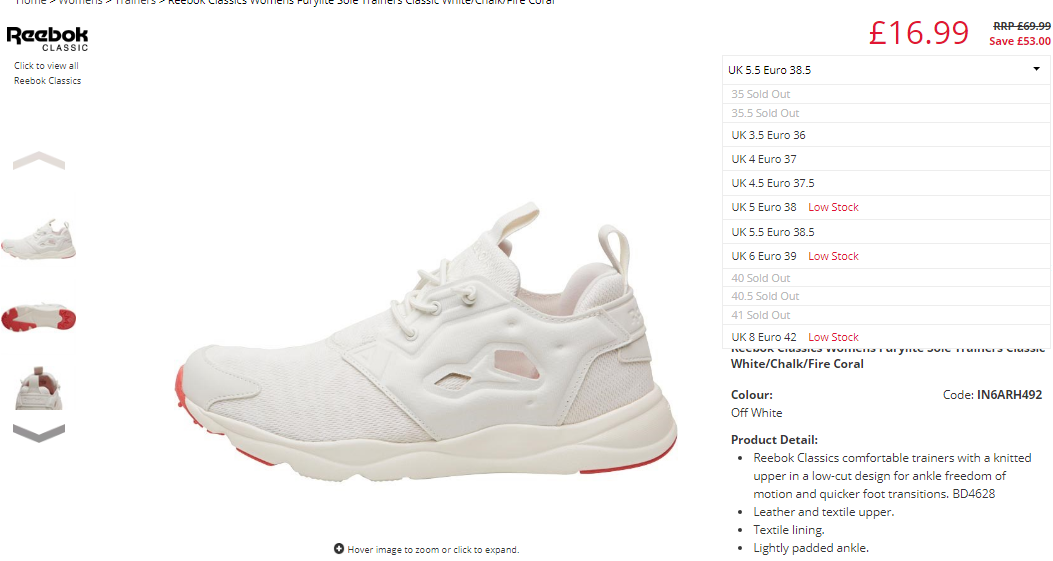Click the up chevron above thumbnails
This screenshot has height=561, width=1053.
(x=39, y=161)
